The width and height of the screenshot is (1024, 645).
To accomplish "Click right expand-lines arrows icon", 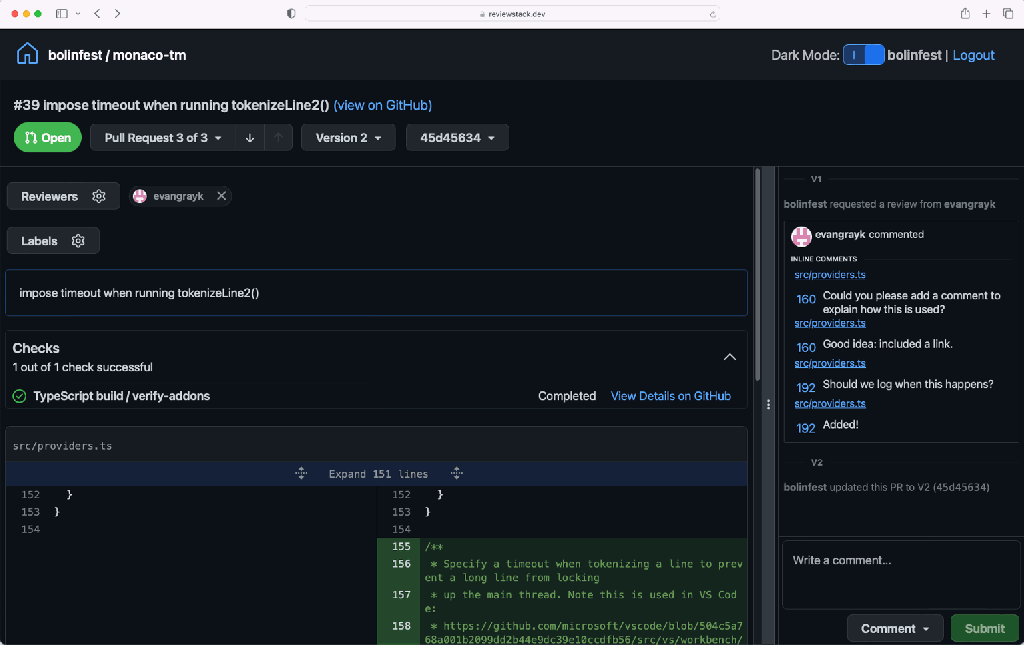I will [x=457, y=473].
